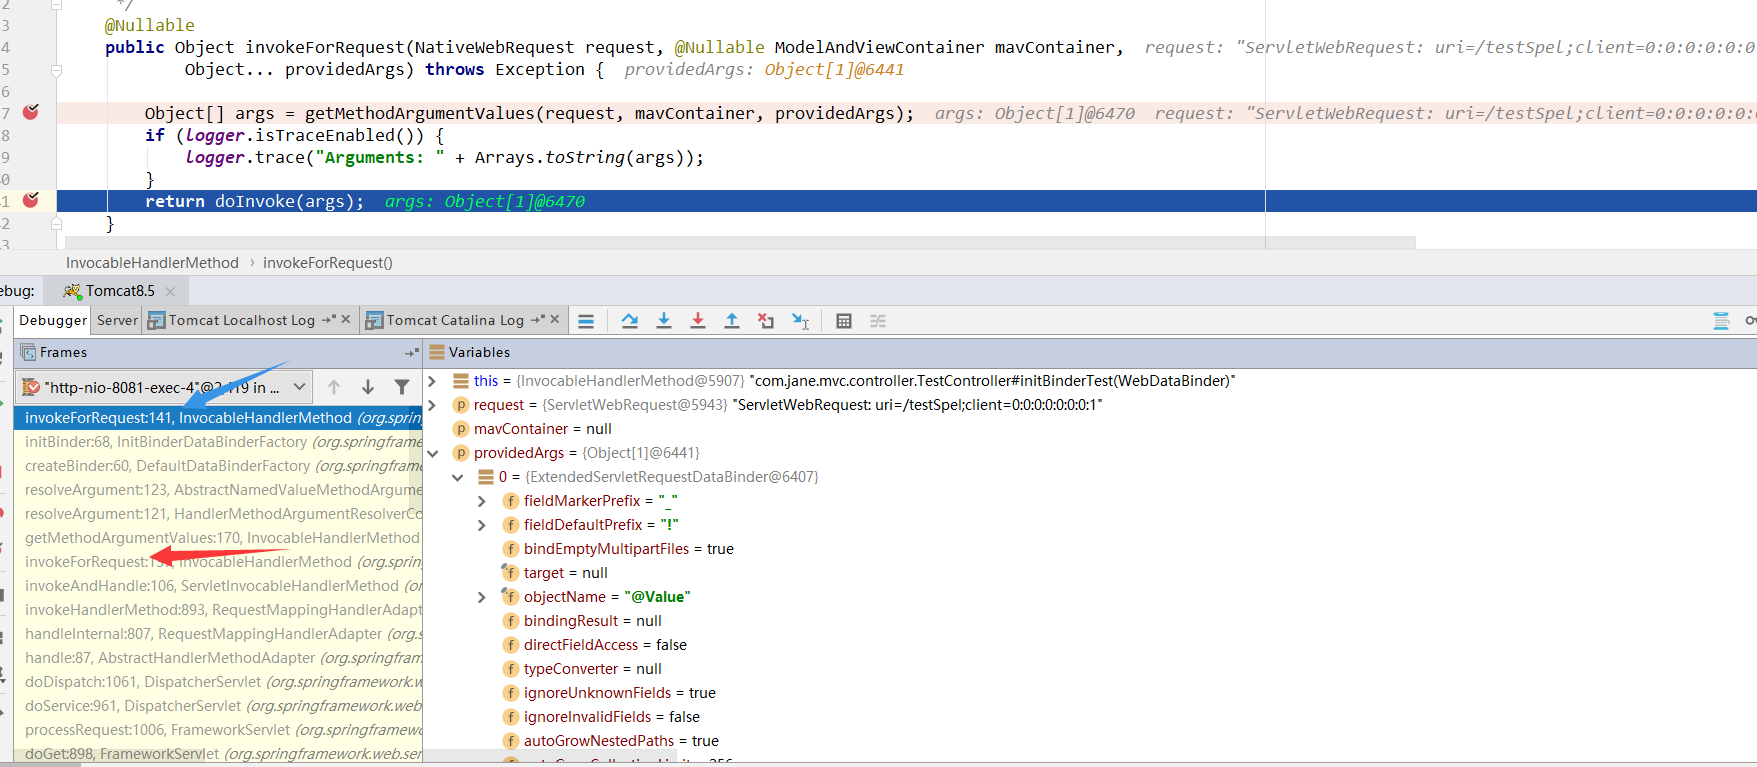Viewport: 1757px width, 767px height.
Task: Click the Drop Frame icon
Action: click(766, 321)
